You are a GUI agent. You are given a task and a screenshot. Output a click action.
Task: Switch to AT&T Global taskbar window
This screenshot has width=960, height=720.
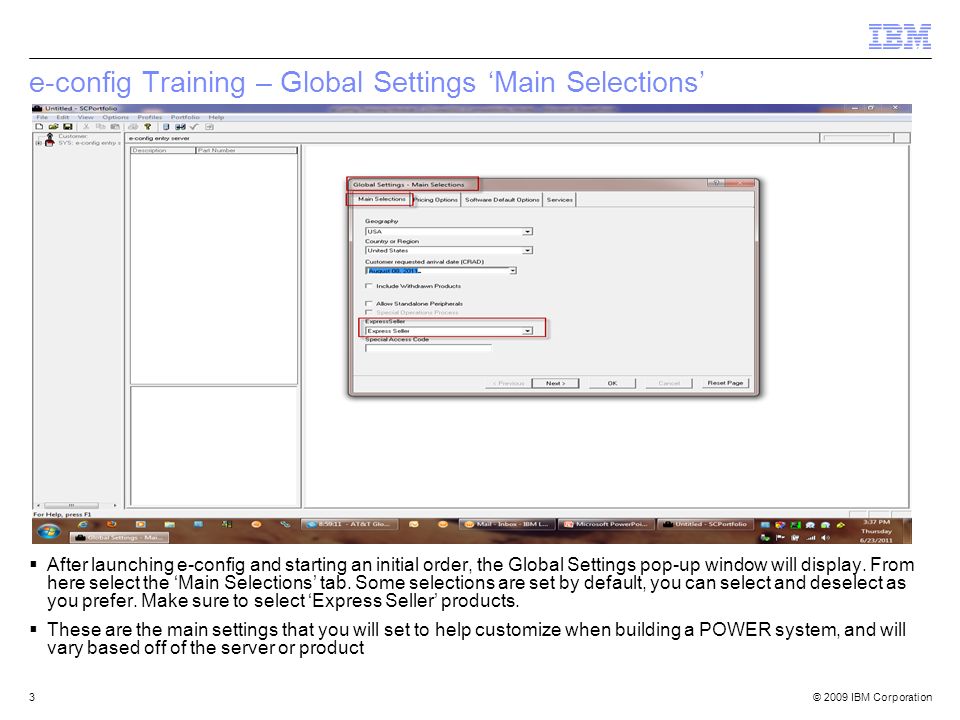(349, 524)
